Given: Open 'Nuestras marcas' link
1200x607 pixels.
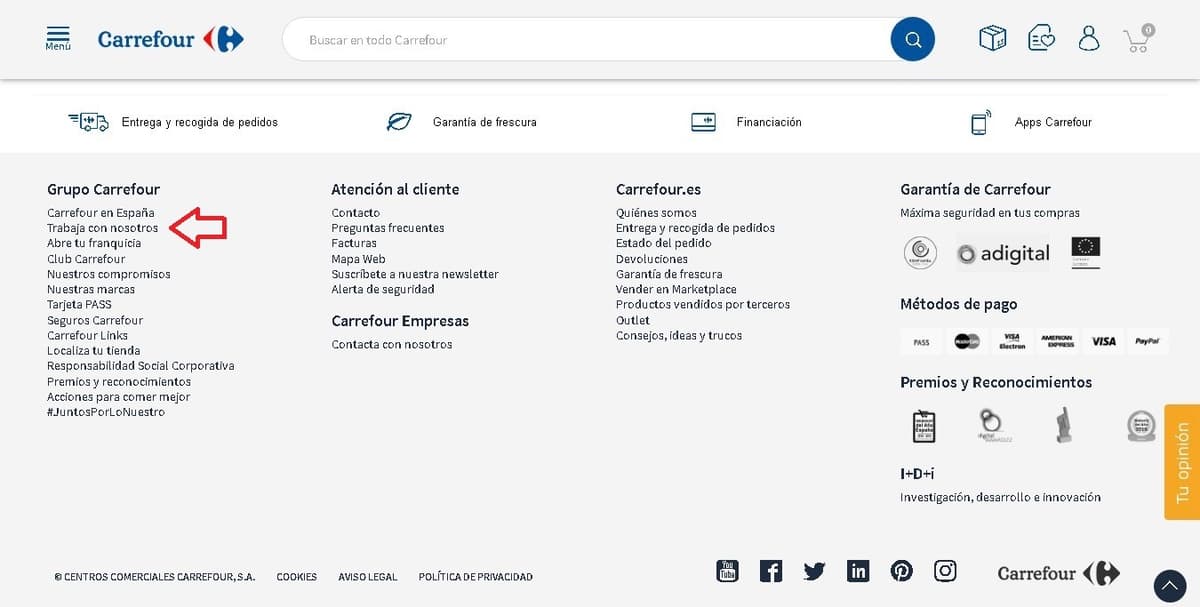Looking at the screenshot, I should click(91, 289).
